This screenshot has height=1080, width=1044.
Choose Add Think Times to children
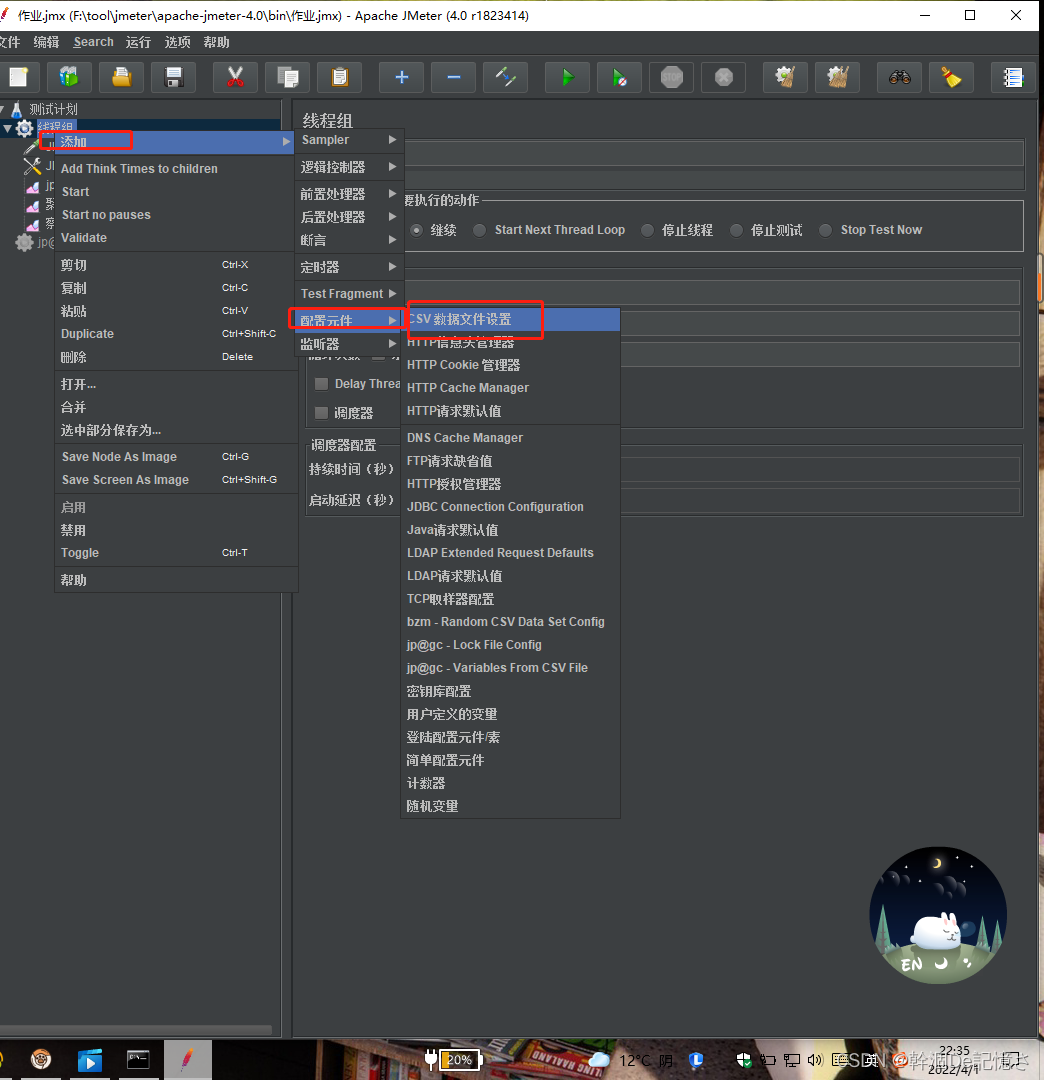(174, 169)
